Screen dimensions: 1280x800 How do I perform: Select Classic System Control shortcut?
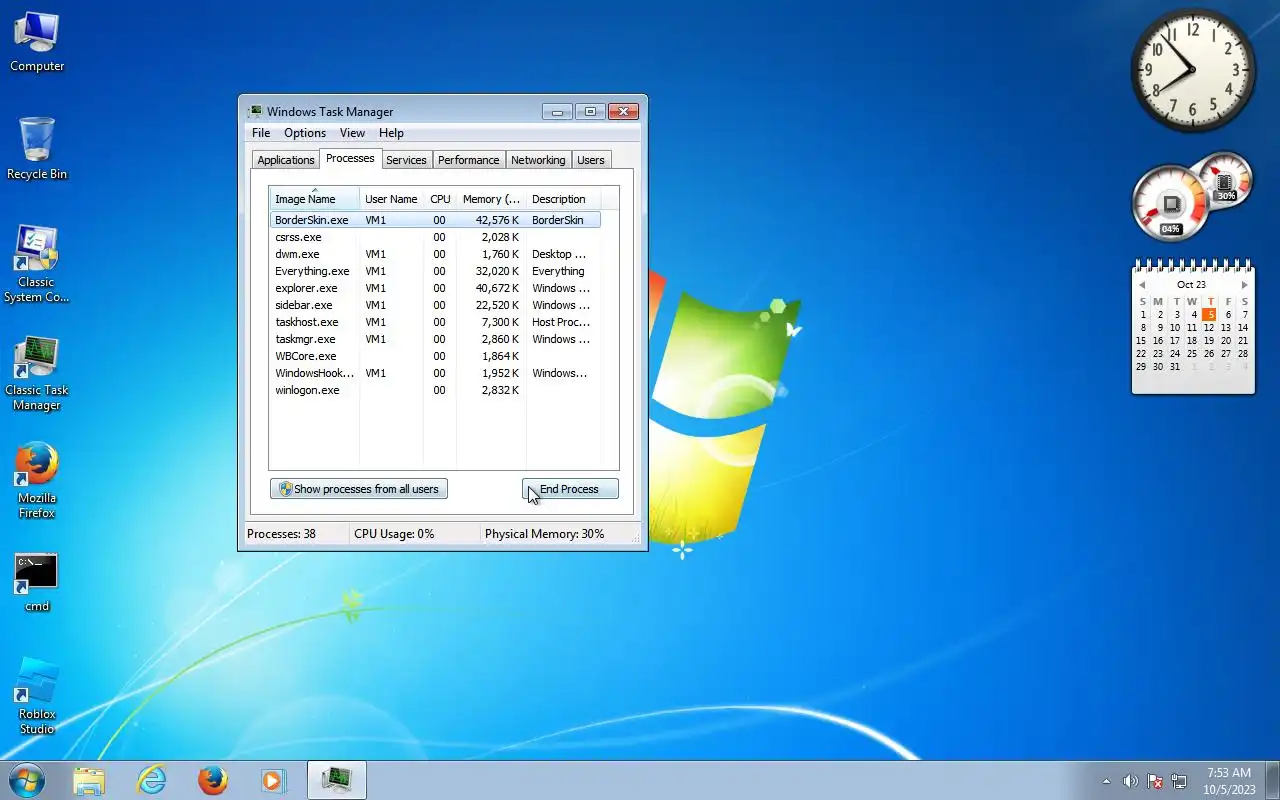pos(37,265)
